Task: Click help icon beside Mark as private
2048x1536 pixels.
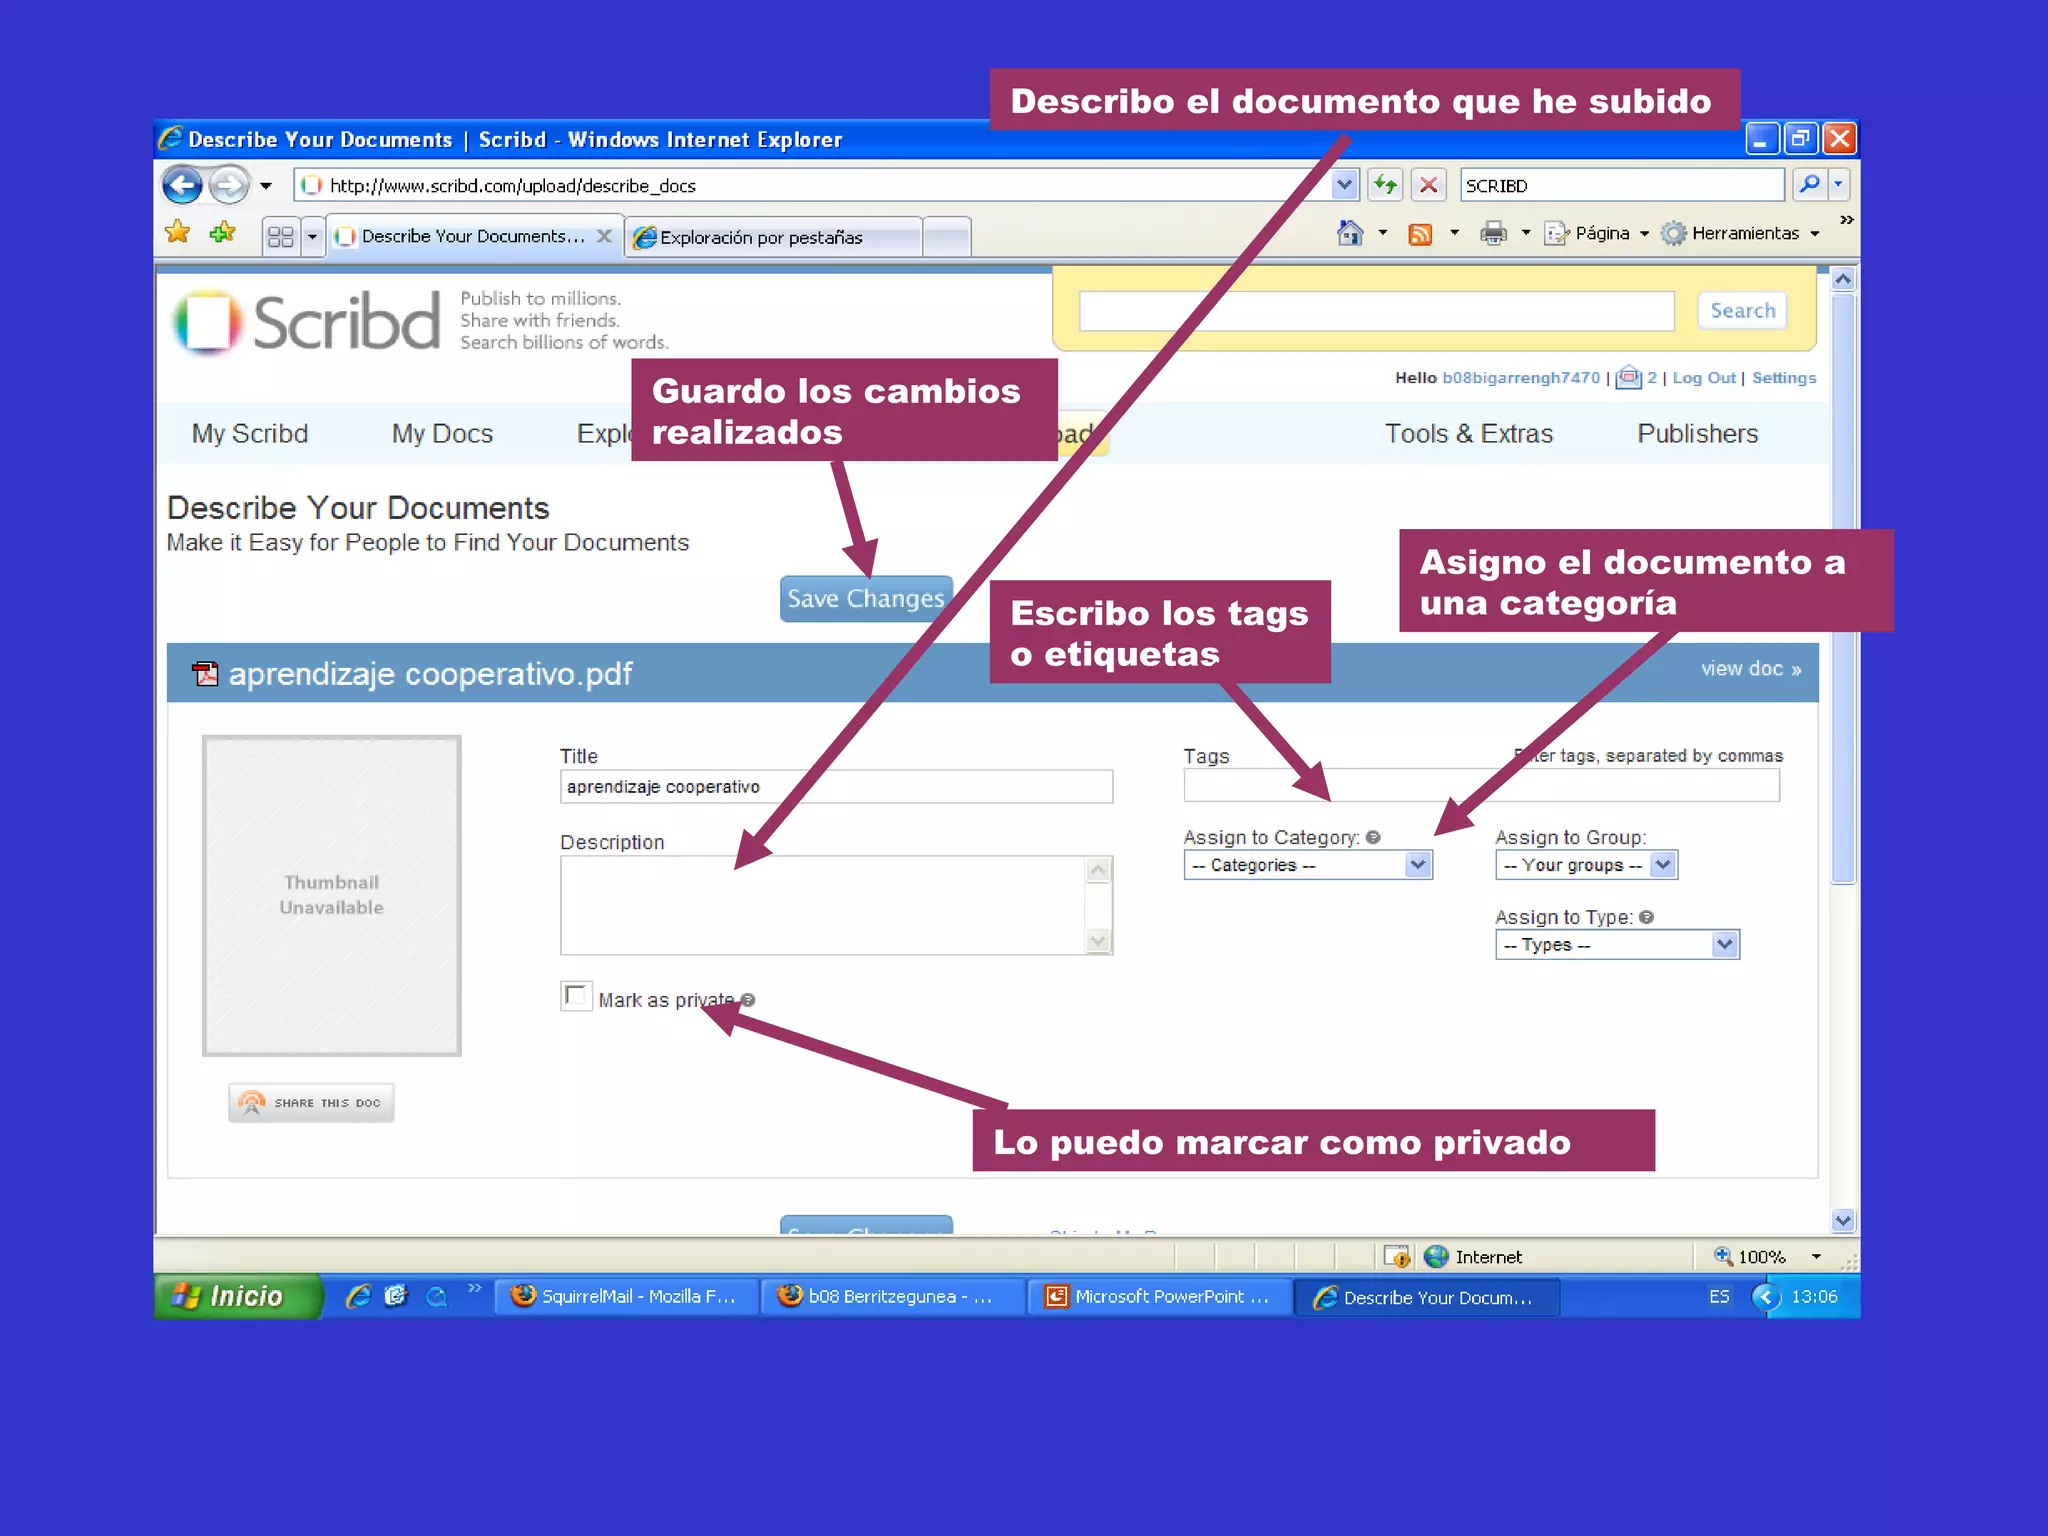Action: coord(748,1000)
